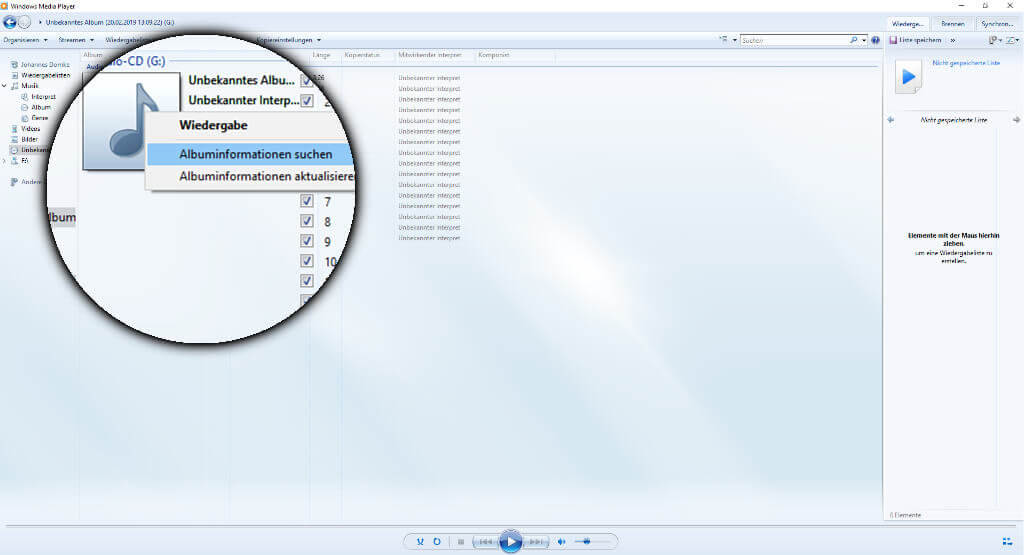Select Interpret under Musik

coord(39,97)
